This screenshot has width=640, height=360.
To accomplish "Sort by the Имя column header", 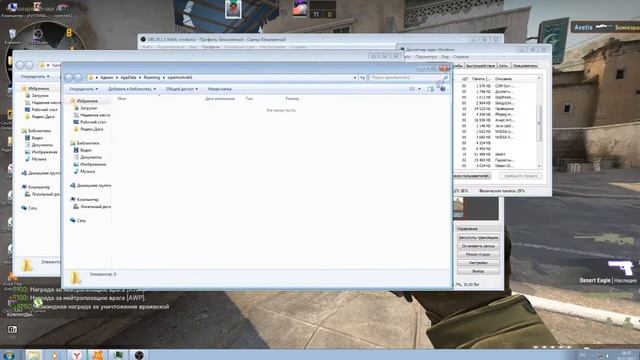I will [x=122, y=99].
